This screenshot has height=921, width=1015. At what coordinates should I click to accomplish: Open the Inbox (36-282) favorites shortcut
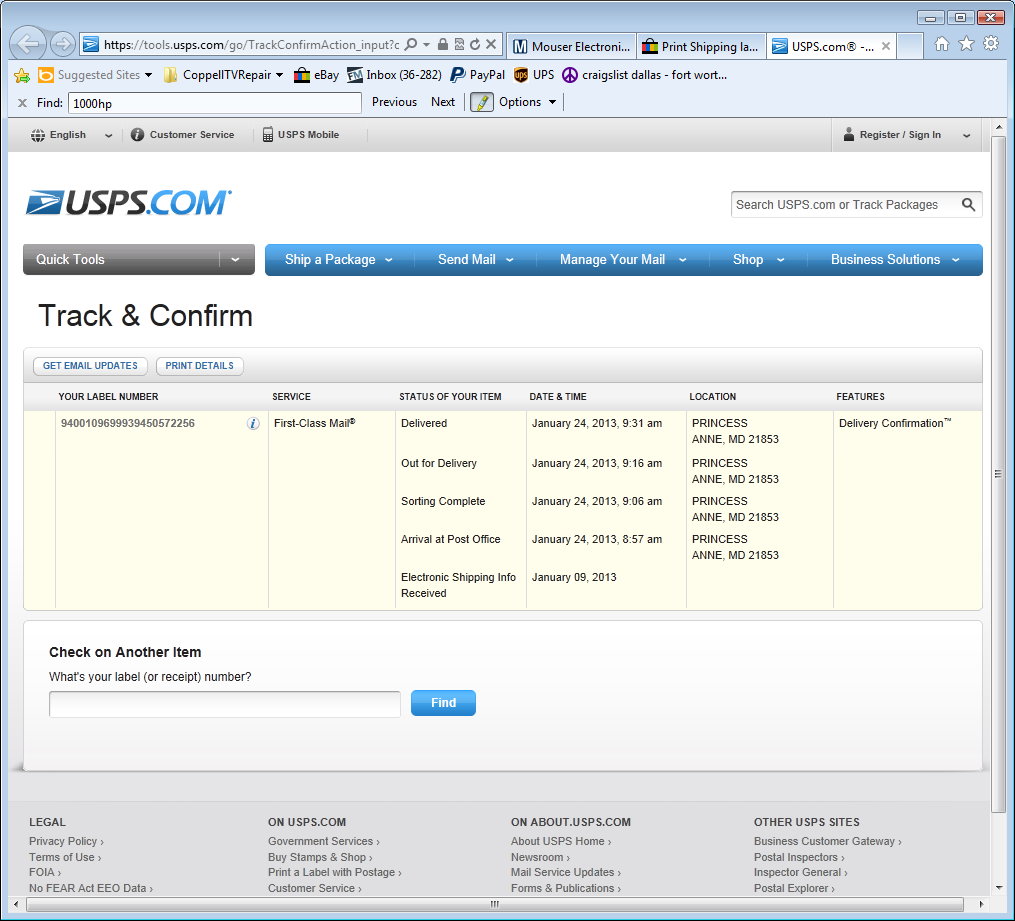point(394,75)
